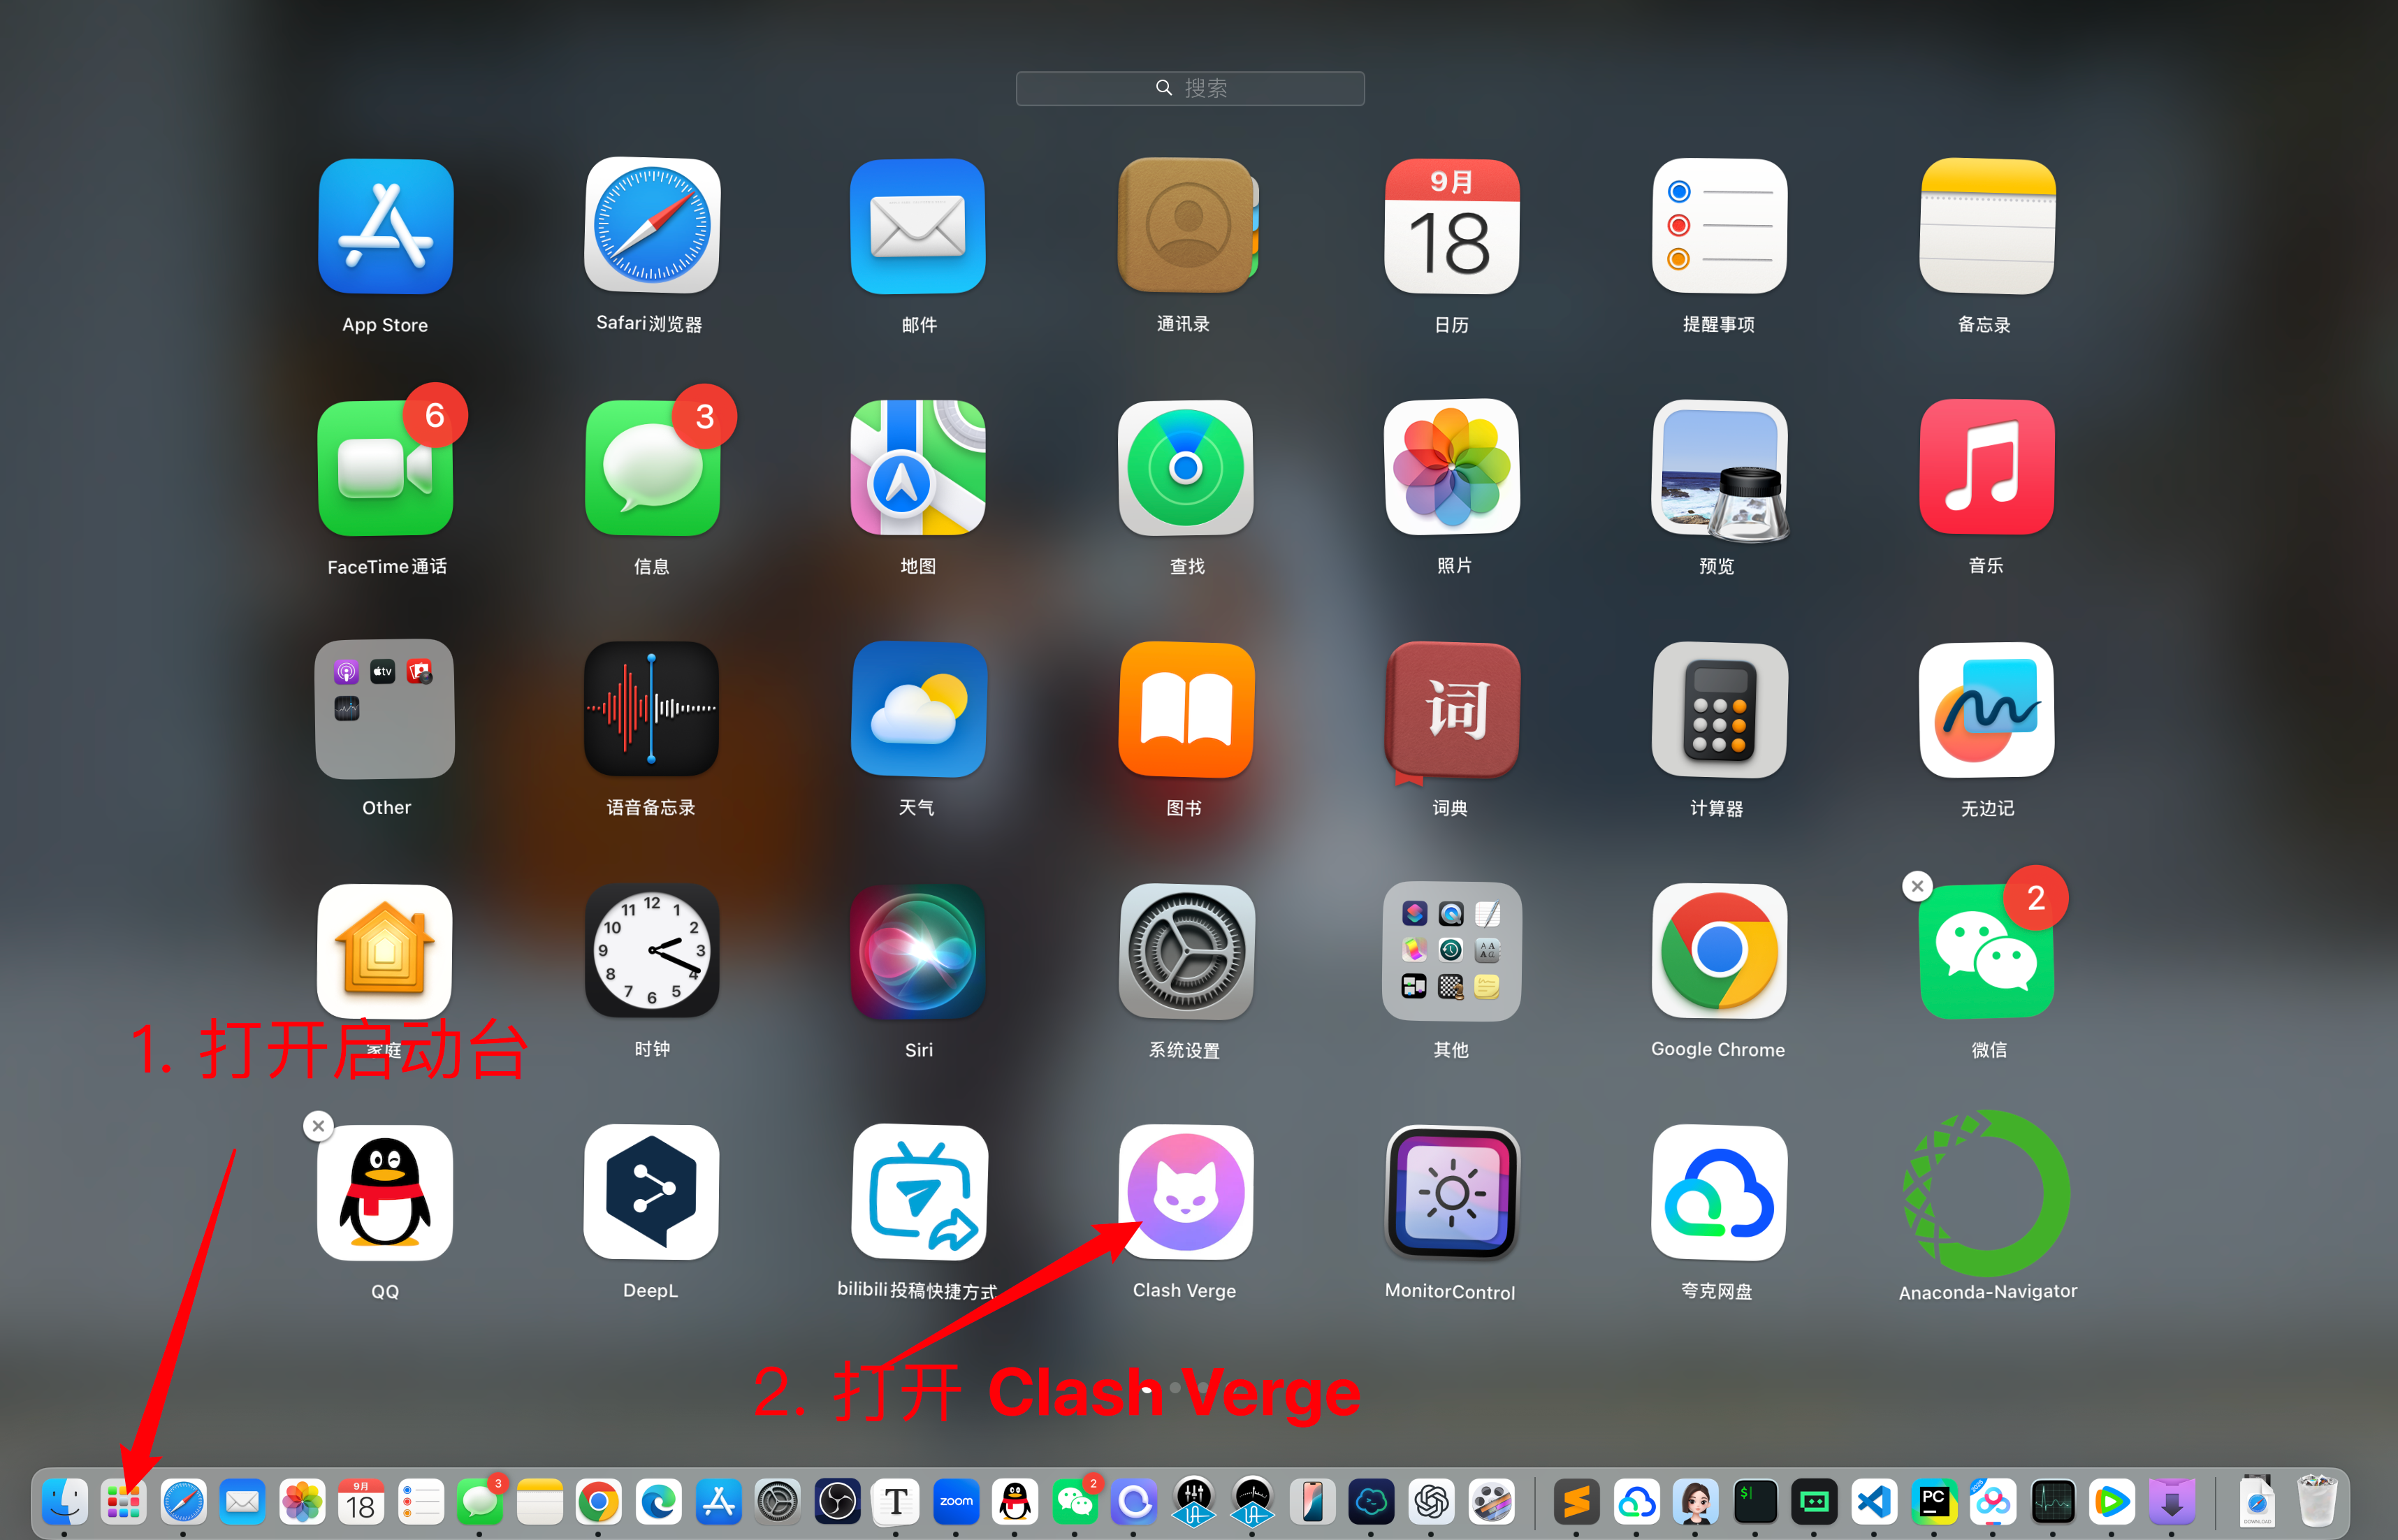
Task: Launch QQ from the Launchpad grid
Action: click(x=385, y=1193)
